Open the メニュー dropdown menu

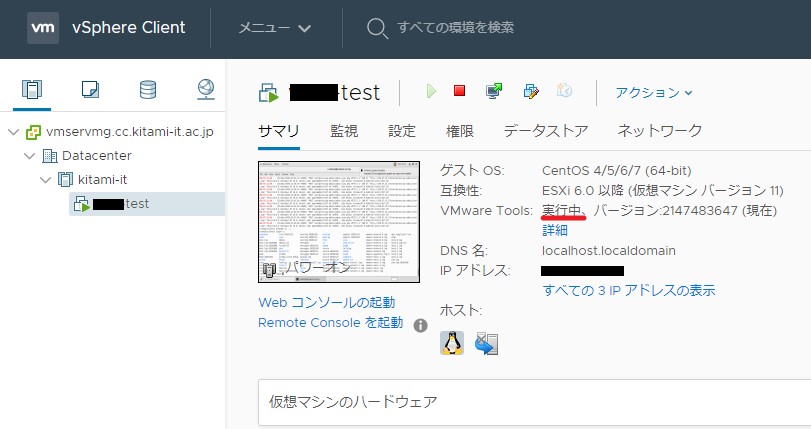point(275,27)
